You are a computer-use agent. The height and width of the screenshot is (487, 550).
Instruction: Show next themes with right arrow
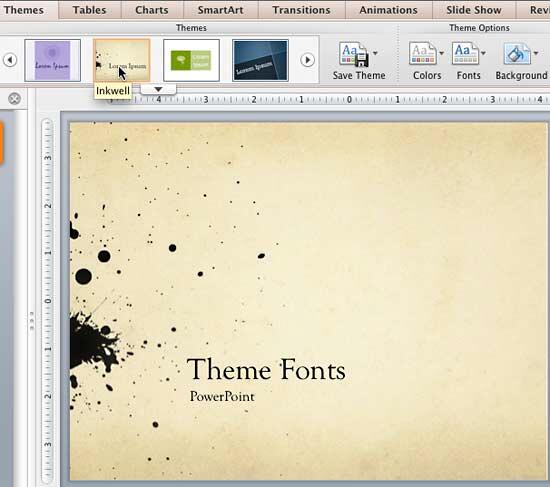[x=308, y=60]
